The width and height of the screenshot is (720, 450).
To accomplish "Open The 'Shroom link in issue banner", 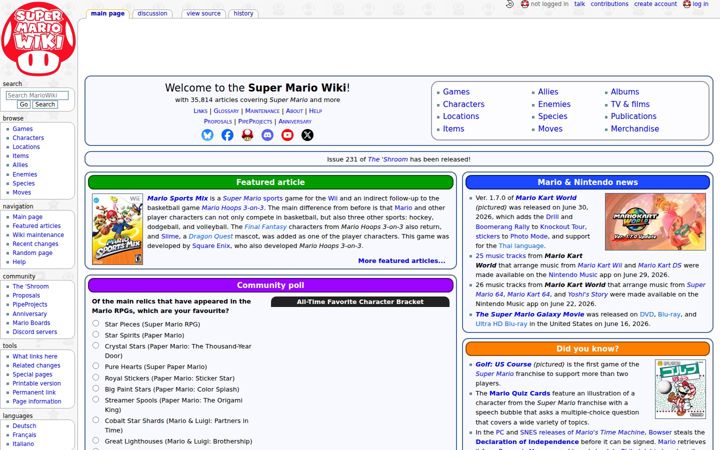I will tap(388, 159).
